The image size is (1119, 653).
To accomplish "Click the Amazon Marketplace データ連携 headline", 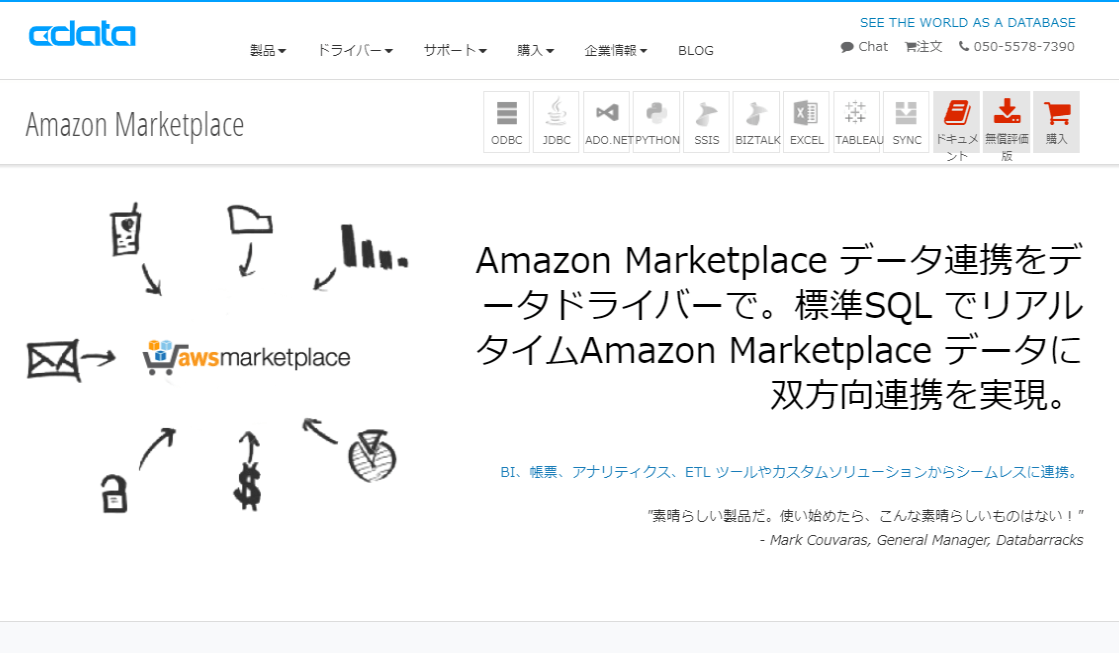I will pyautogui.click(x=779, y=327).
